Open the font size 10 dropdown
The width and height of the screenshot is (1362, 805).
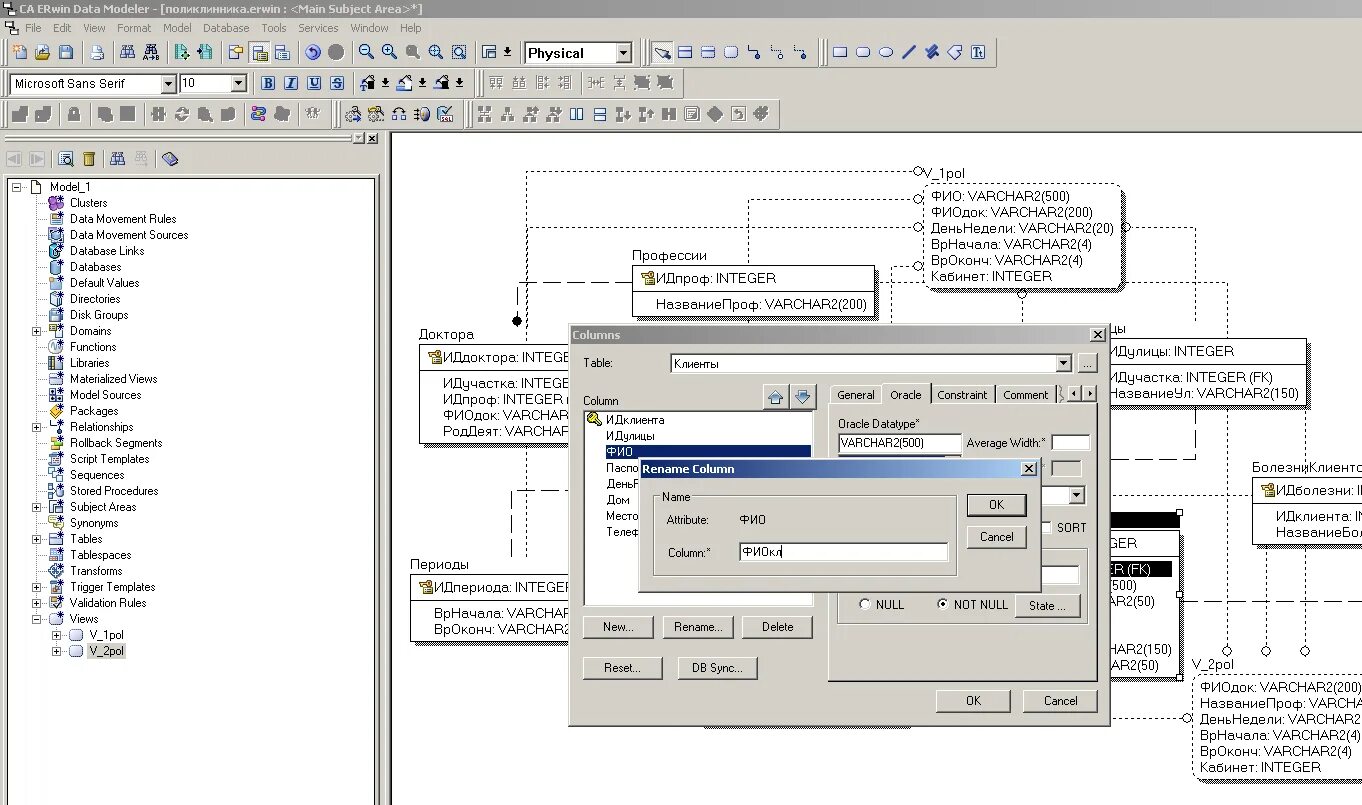(x=238, y=84)
